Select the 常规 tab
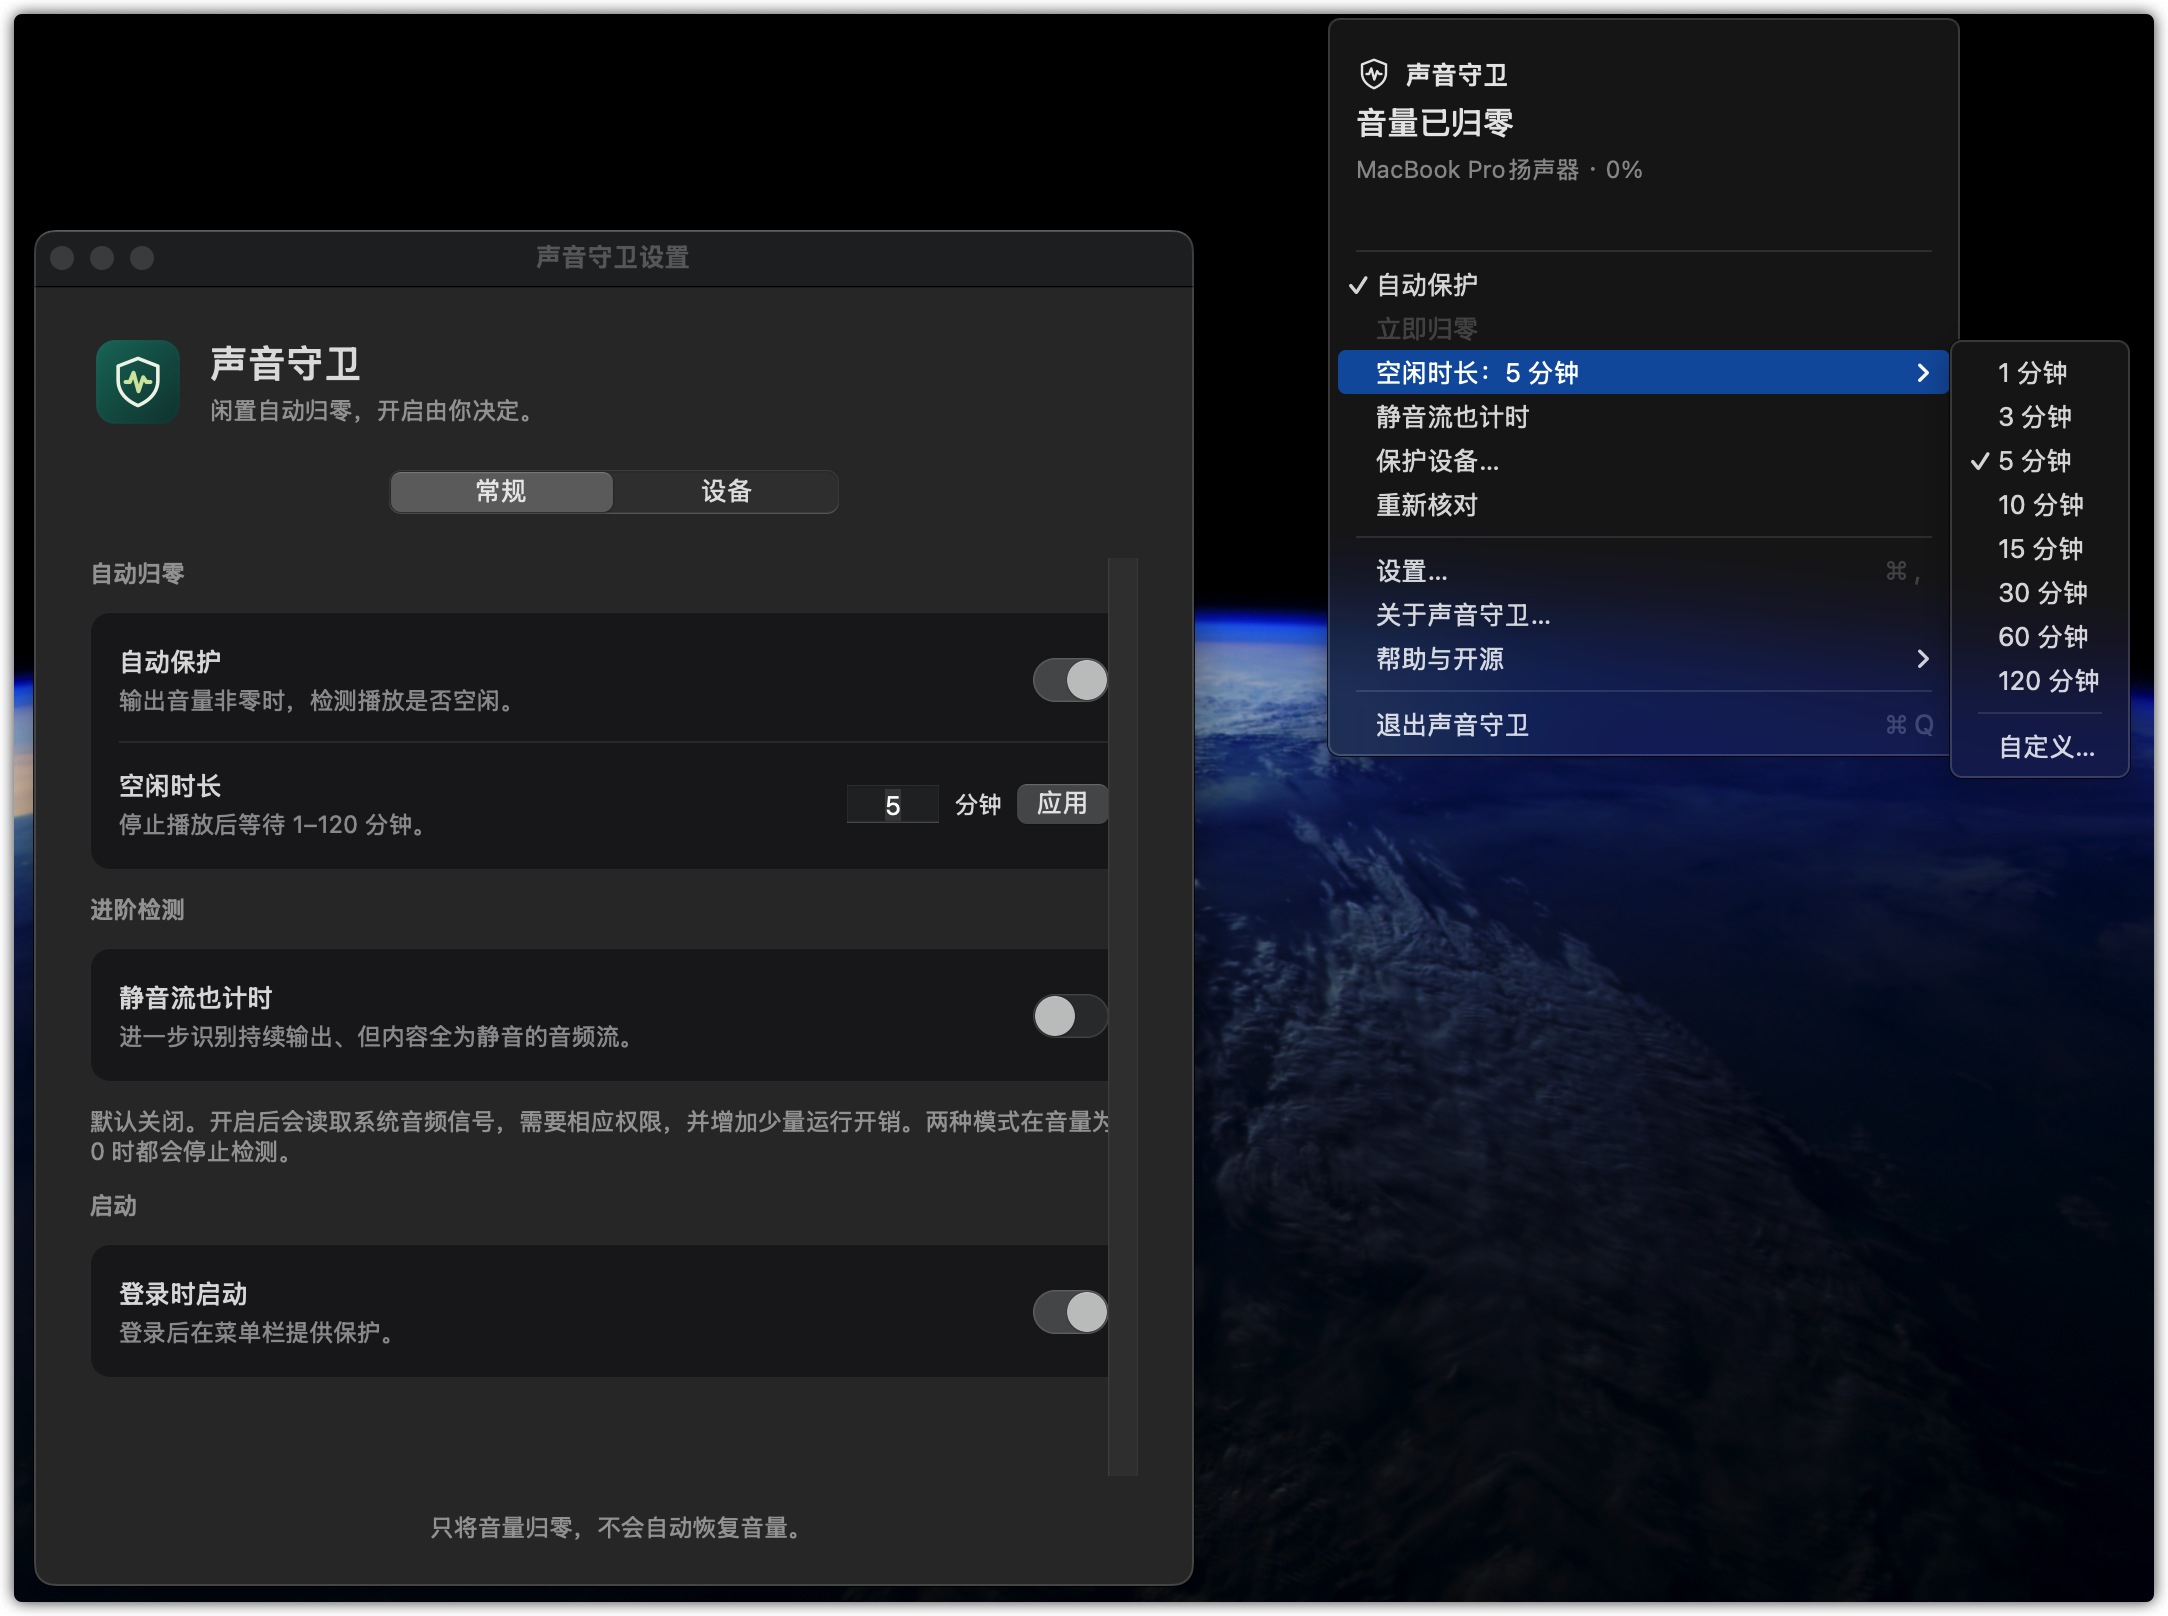 (501, 491)
